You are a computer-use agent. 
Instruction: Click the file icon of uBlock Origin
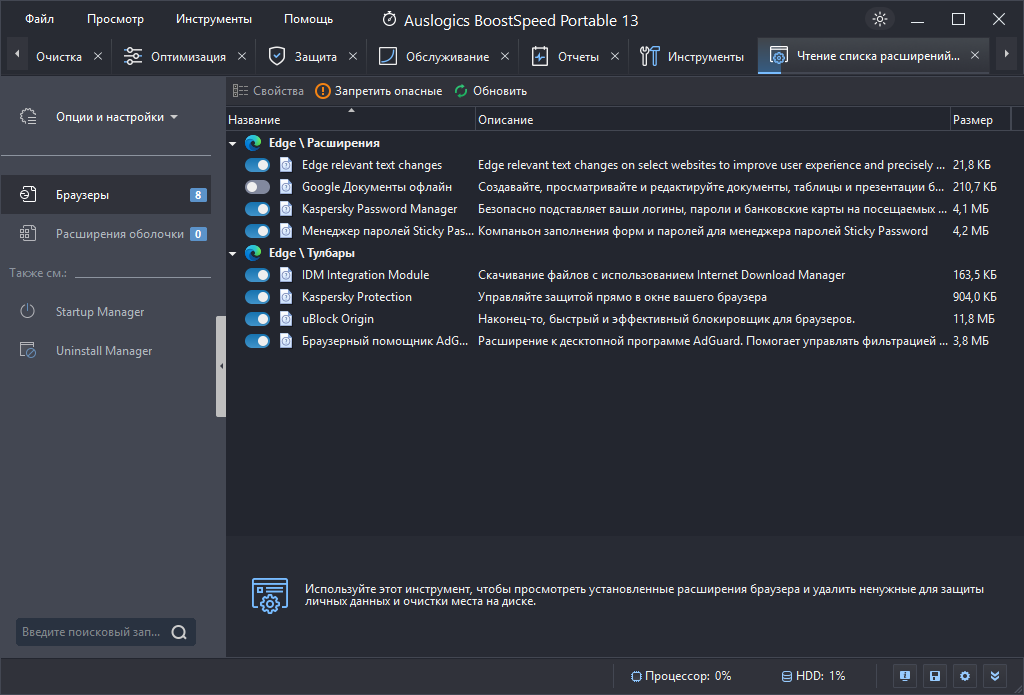pyautogui.click(x=286, y=319)
